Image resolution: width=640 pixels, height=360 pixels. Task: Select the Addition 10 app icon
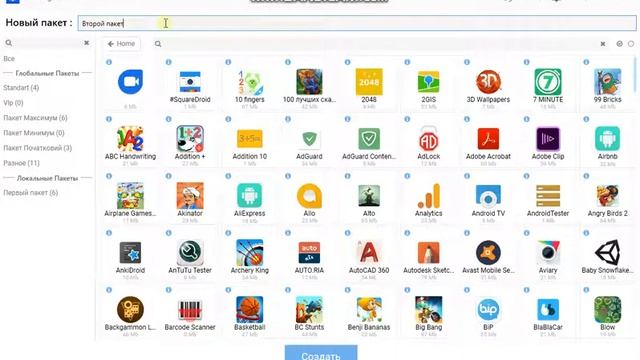[x=250, y=139]
